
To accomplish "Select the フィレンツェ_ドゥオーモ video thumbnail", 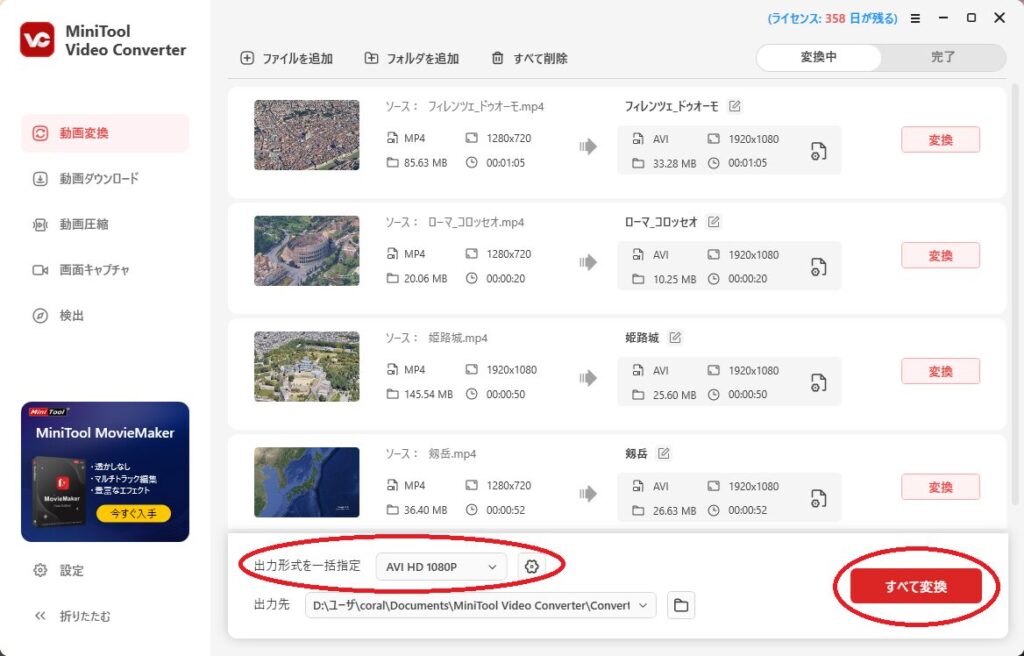I will 306,135.
